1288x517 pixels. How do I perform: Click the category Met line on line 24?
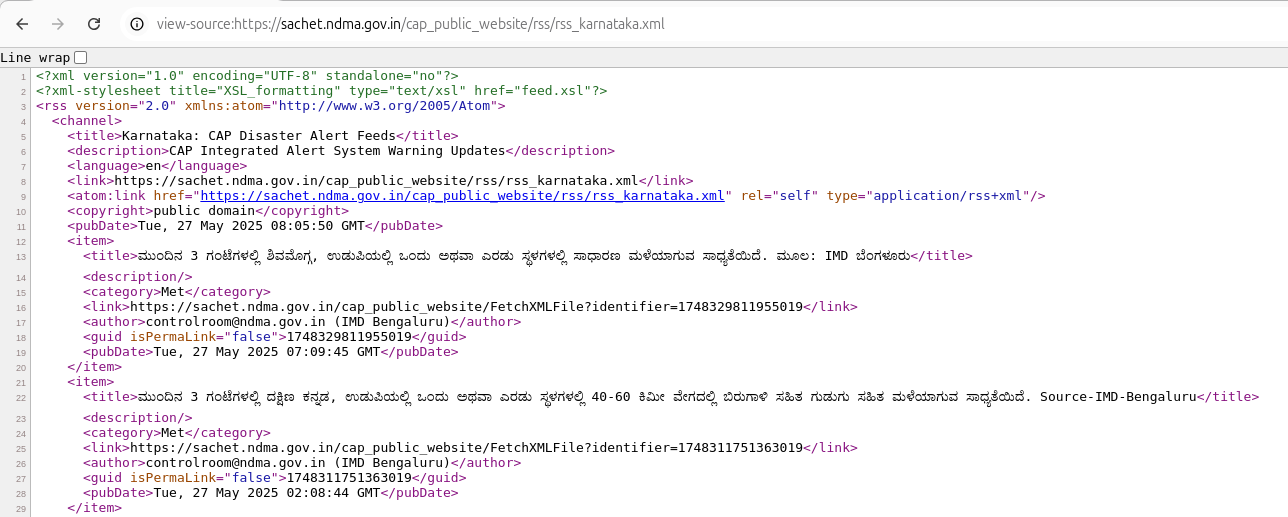[177, 433]
